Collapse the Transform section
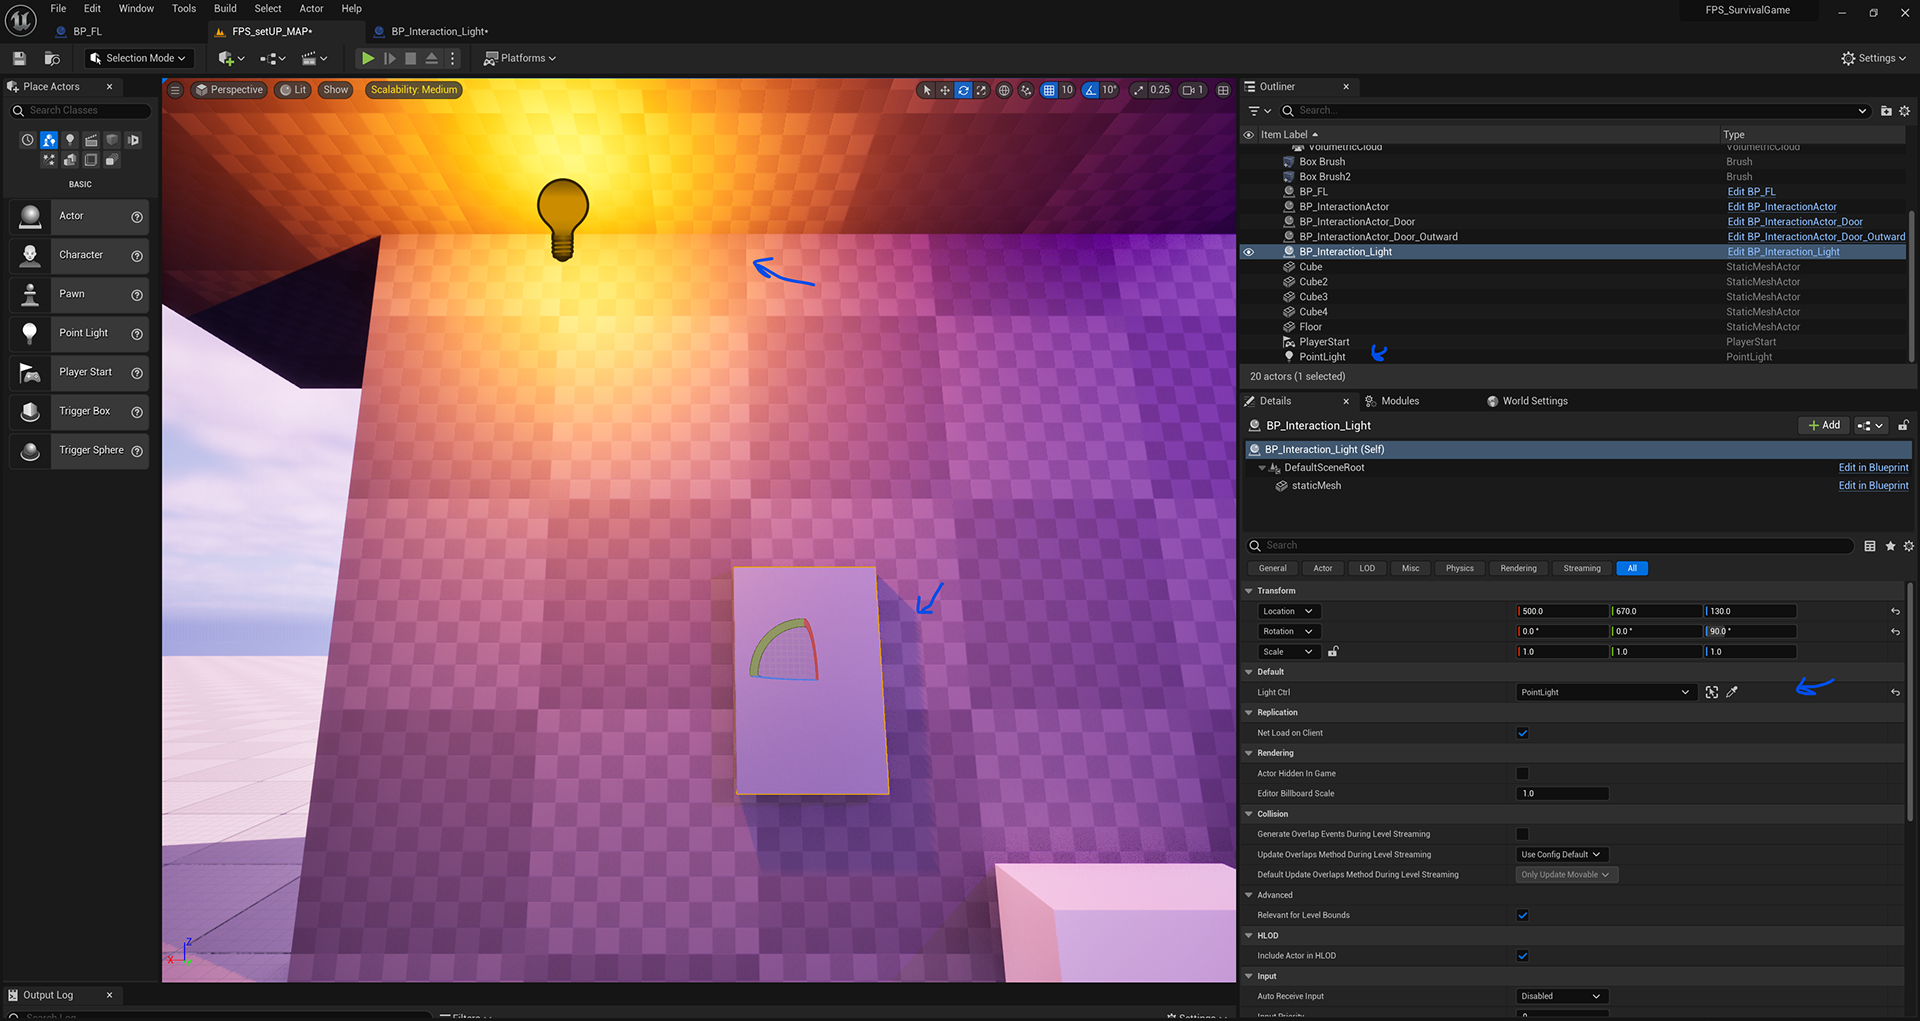Viewport: 1920px width, 1021px height. 1249,591
